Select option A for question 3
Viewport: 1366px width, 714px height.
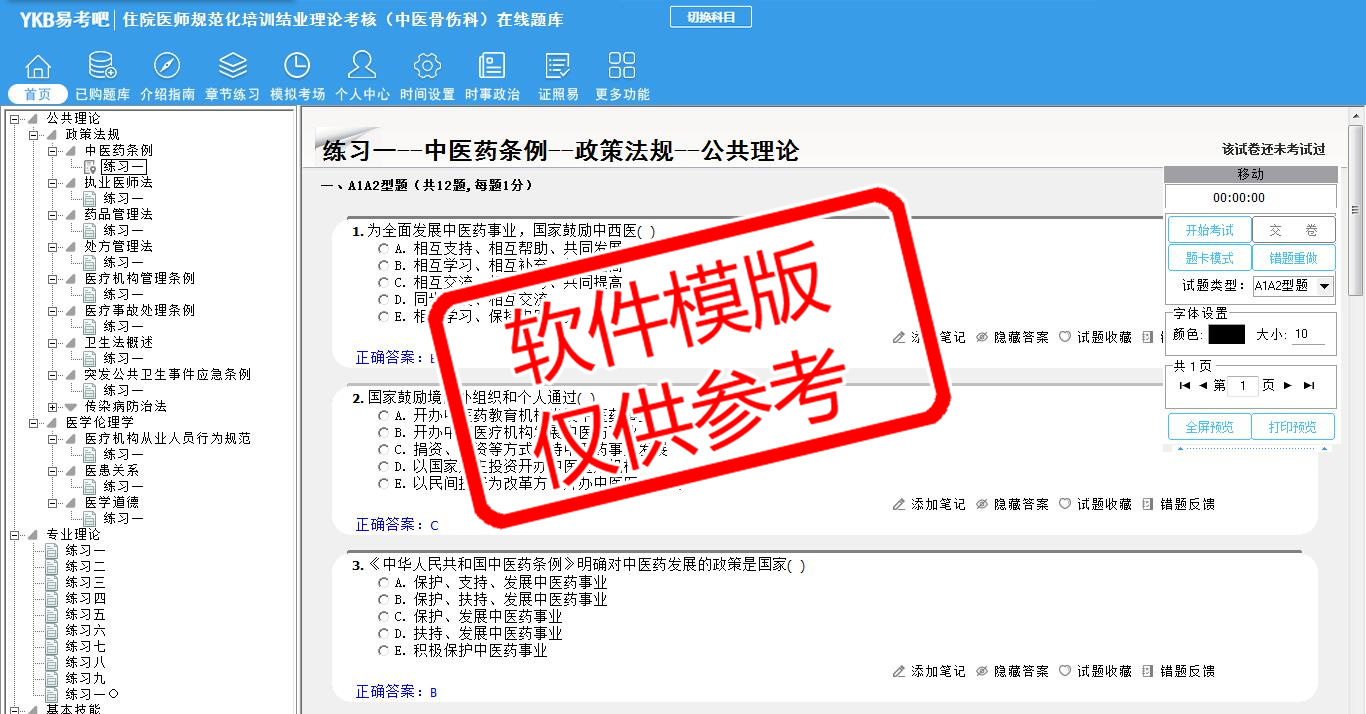(383, 583)
